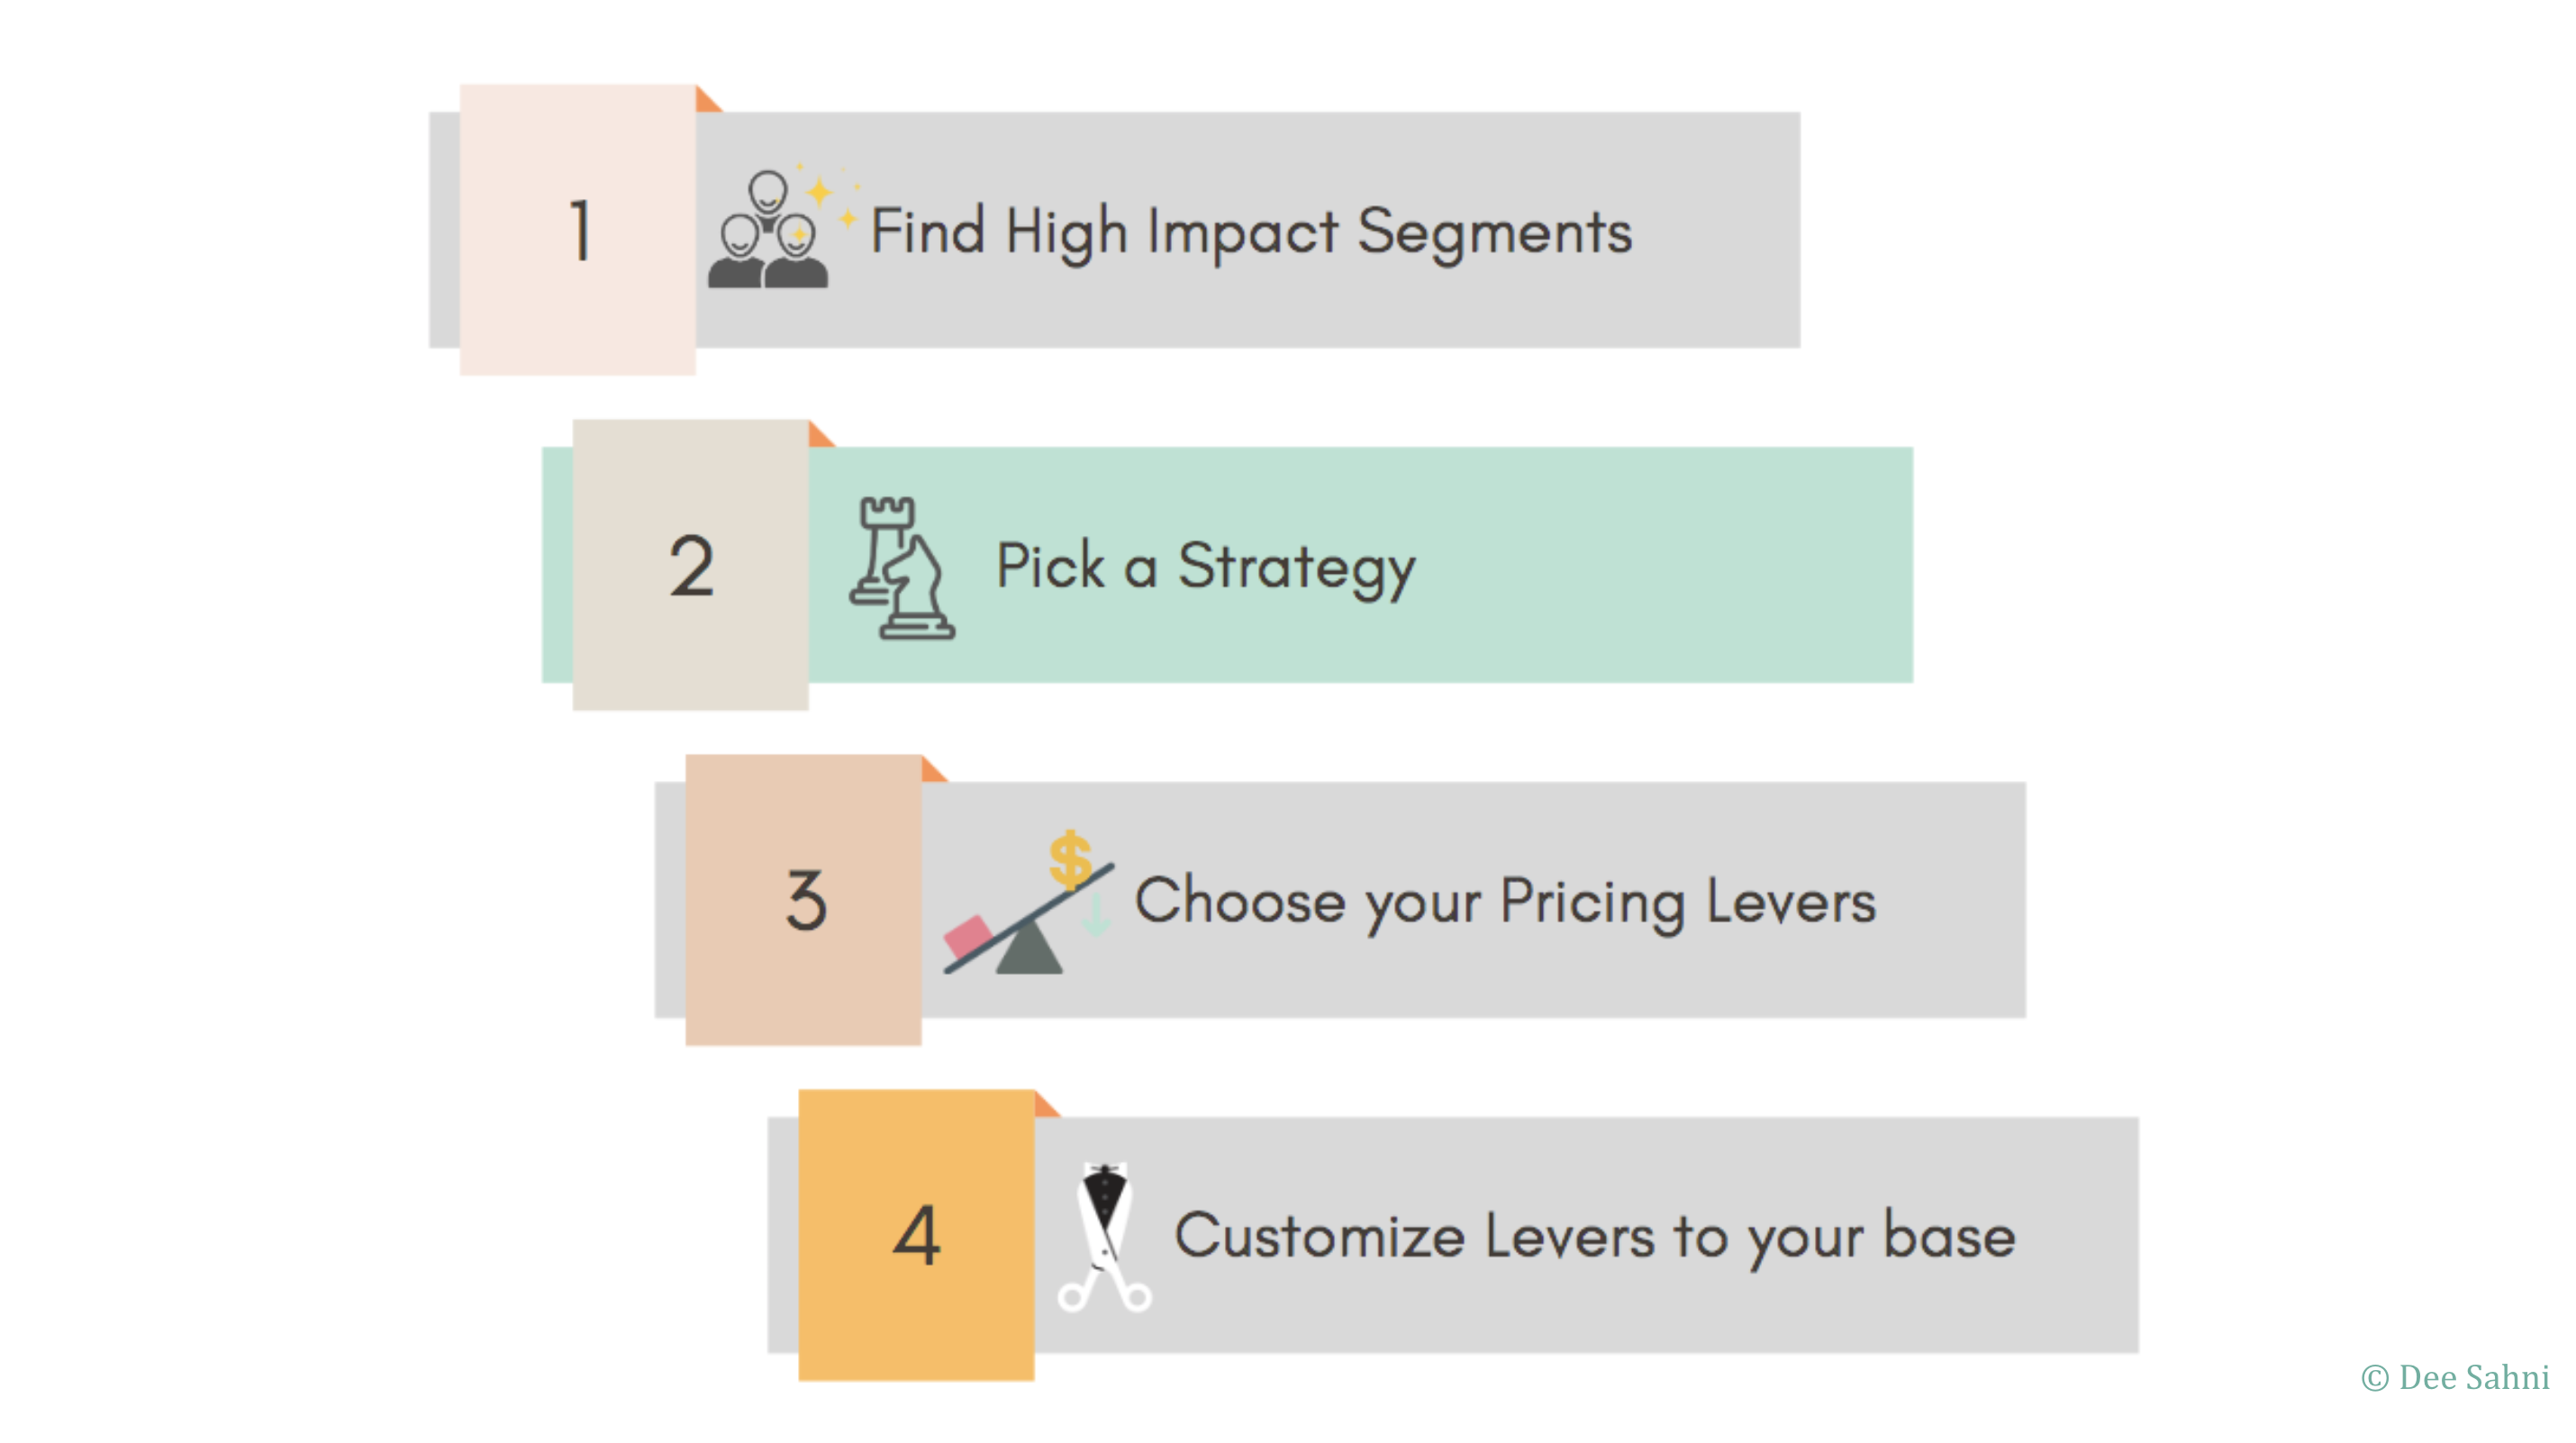Screen dimensions: 2576x1443
Task: Click the seesaw dollar pricing levers icon
Action: 1028,902
